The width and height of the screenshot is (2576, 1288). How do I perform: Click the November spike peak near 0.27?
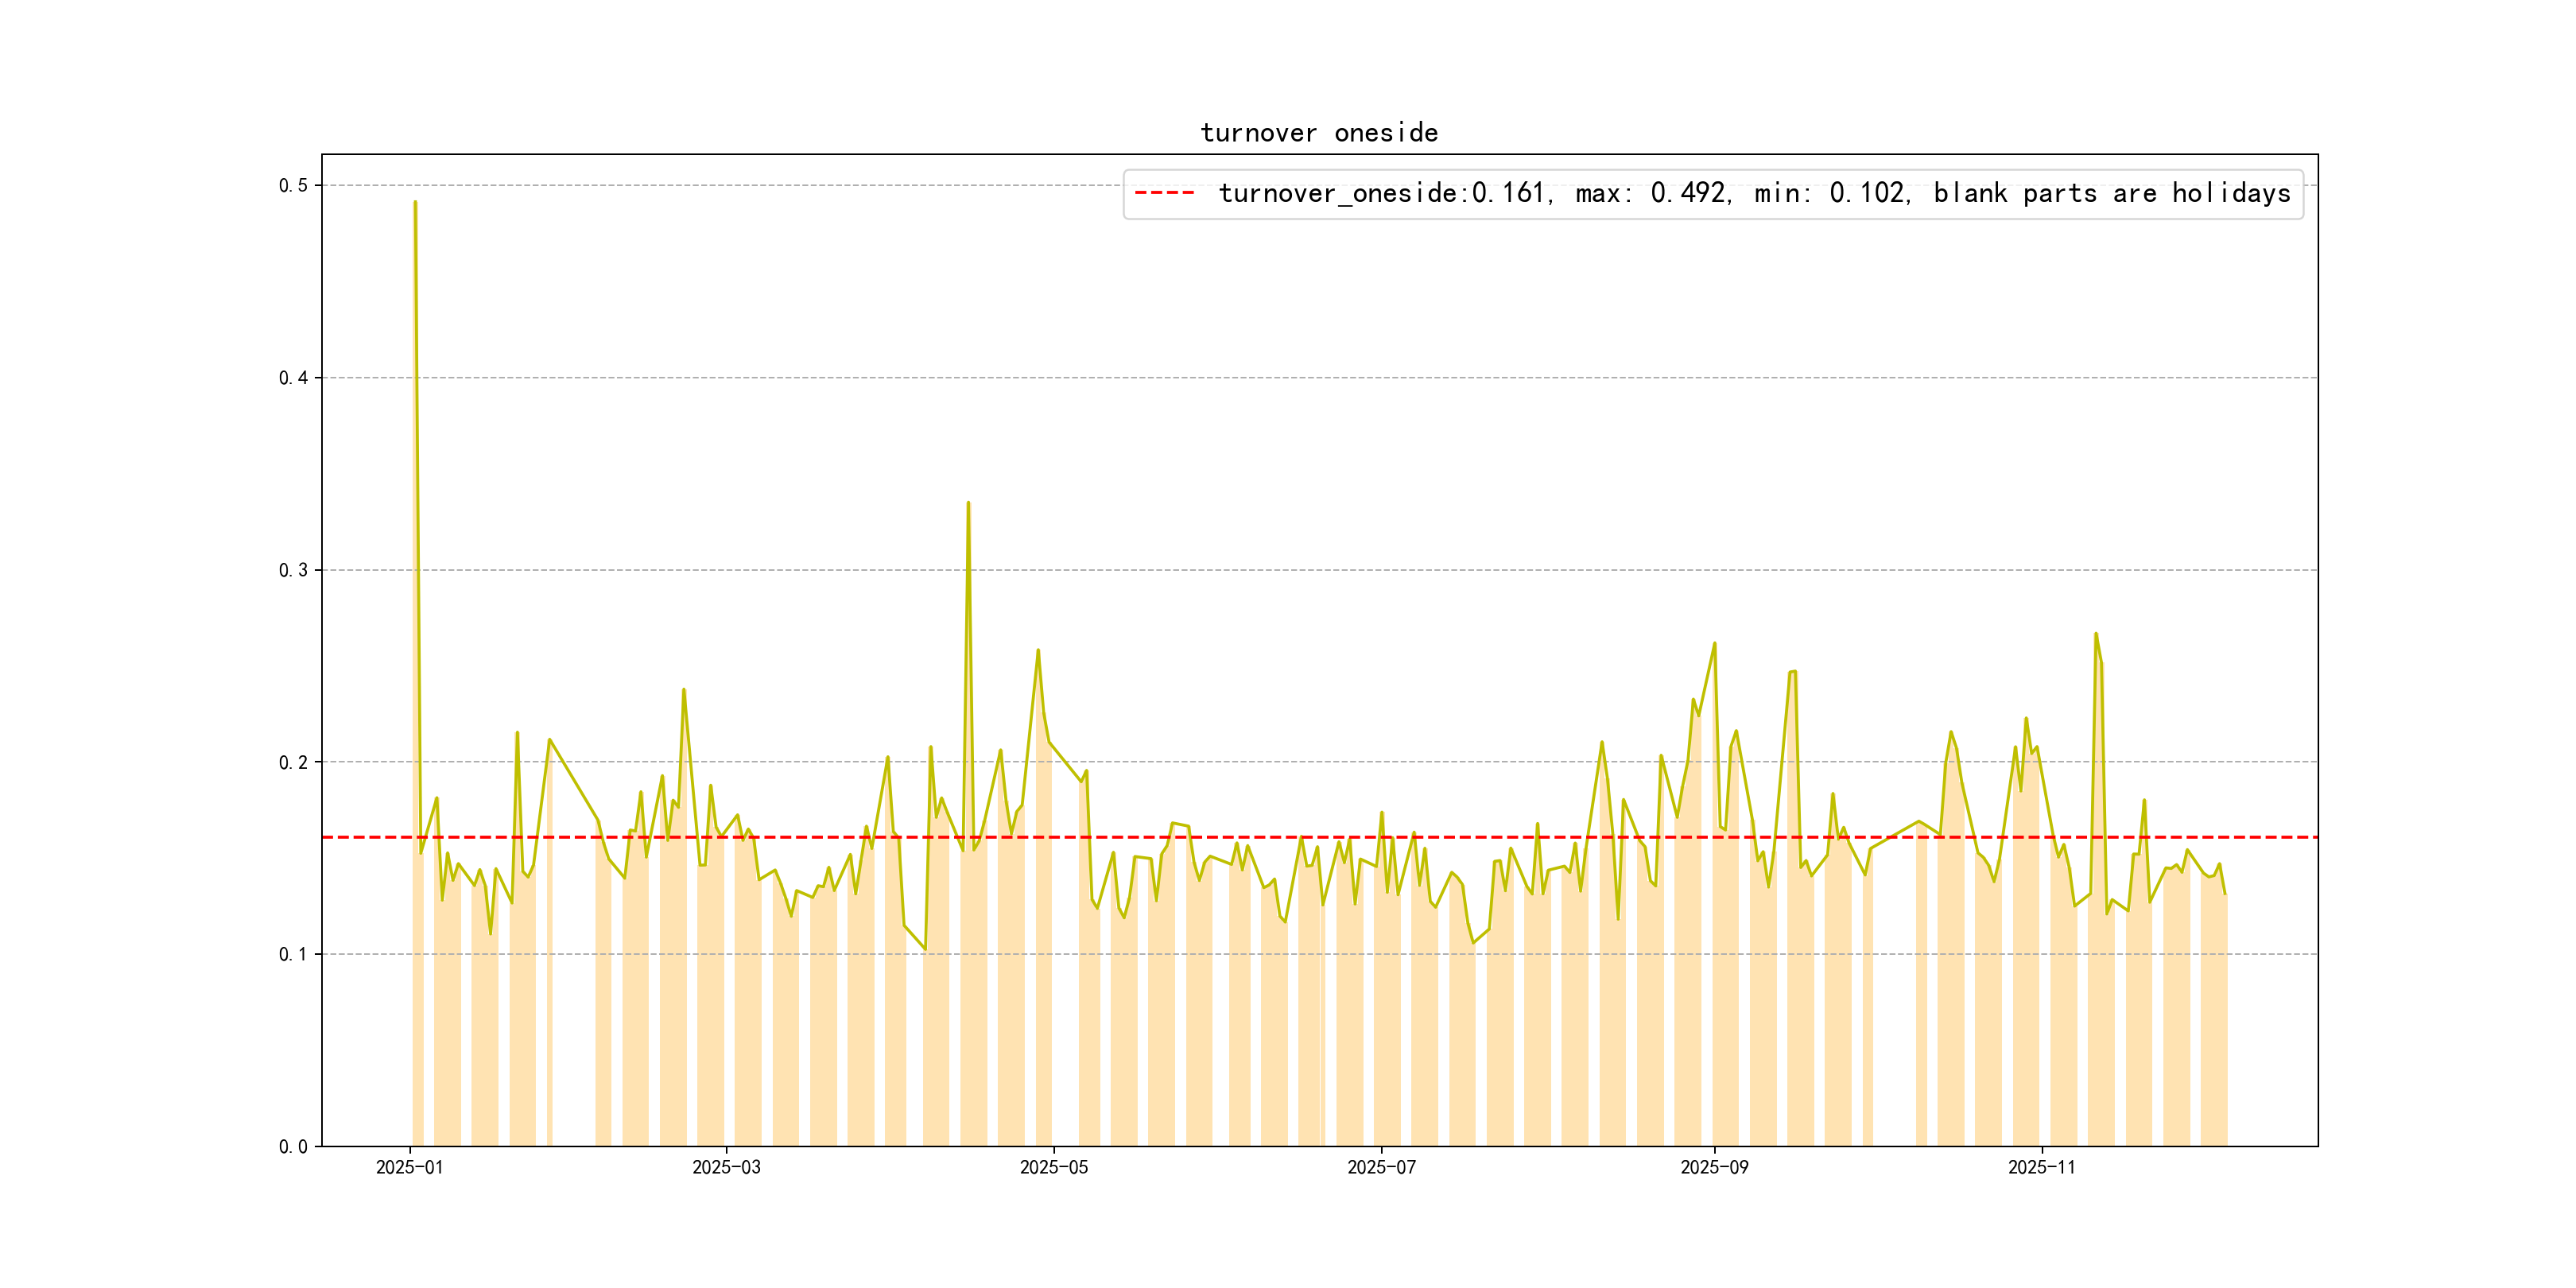click(x=2096, y=634)
